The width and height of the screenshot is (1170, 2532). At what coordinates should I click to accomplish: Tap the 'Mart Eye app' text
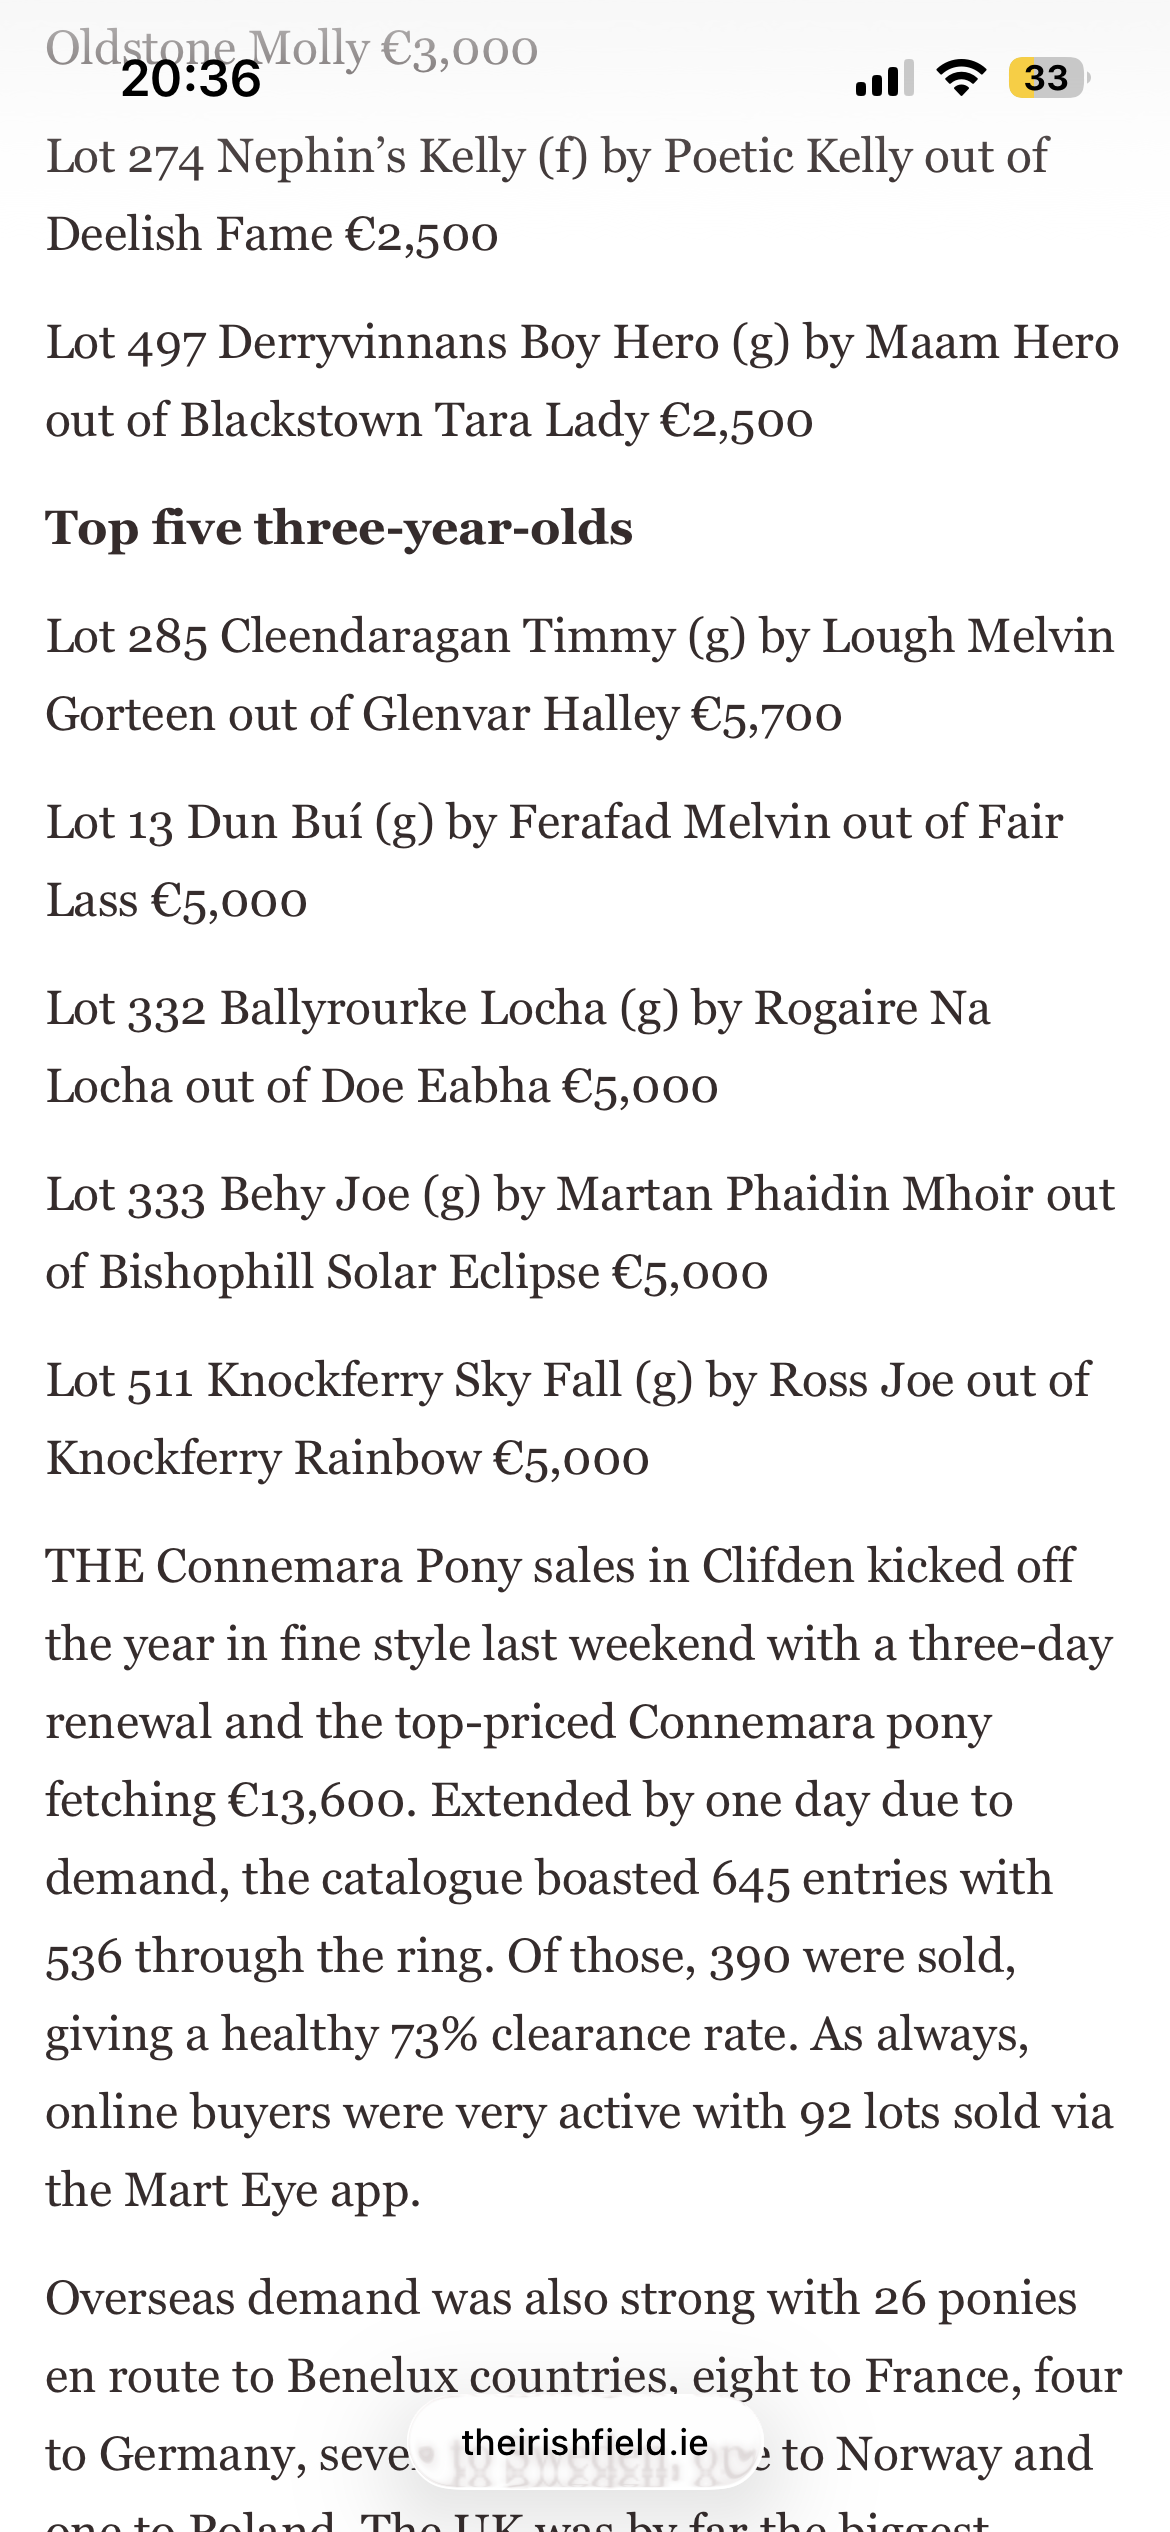click(272, 2190)
